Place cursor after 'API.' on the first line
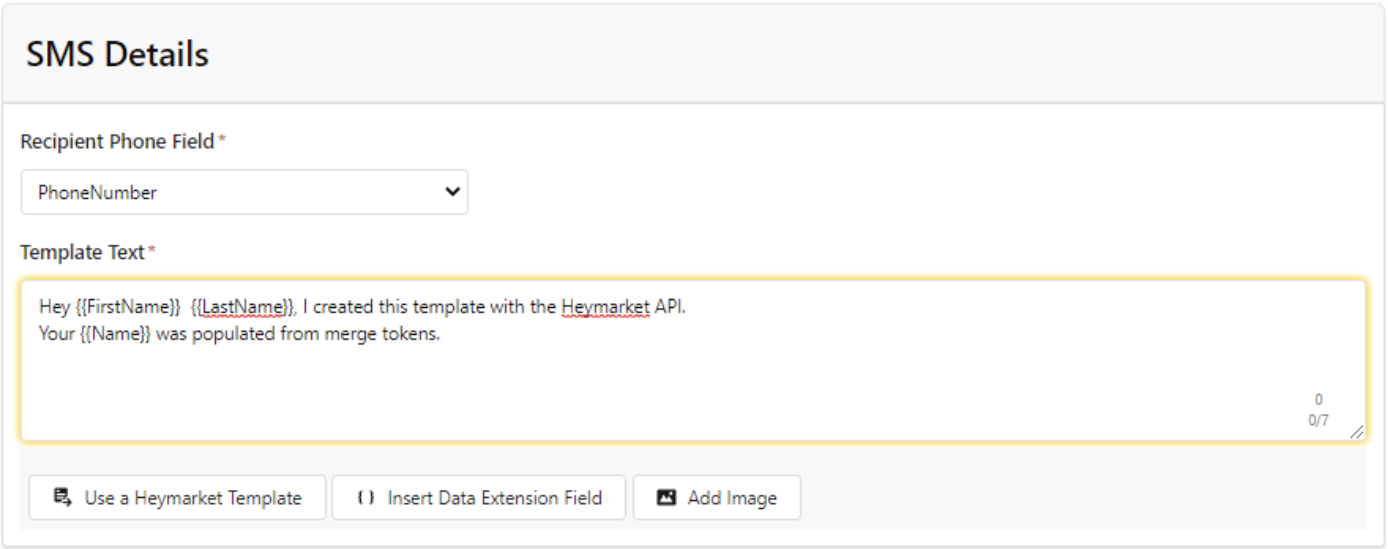The image size is (1388, 549). (686, 308)
